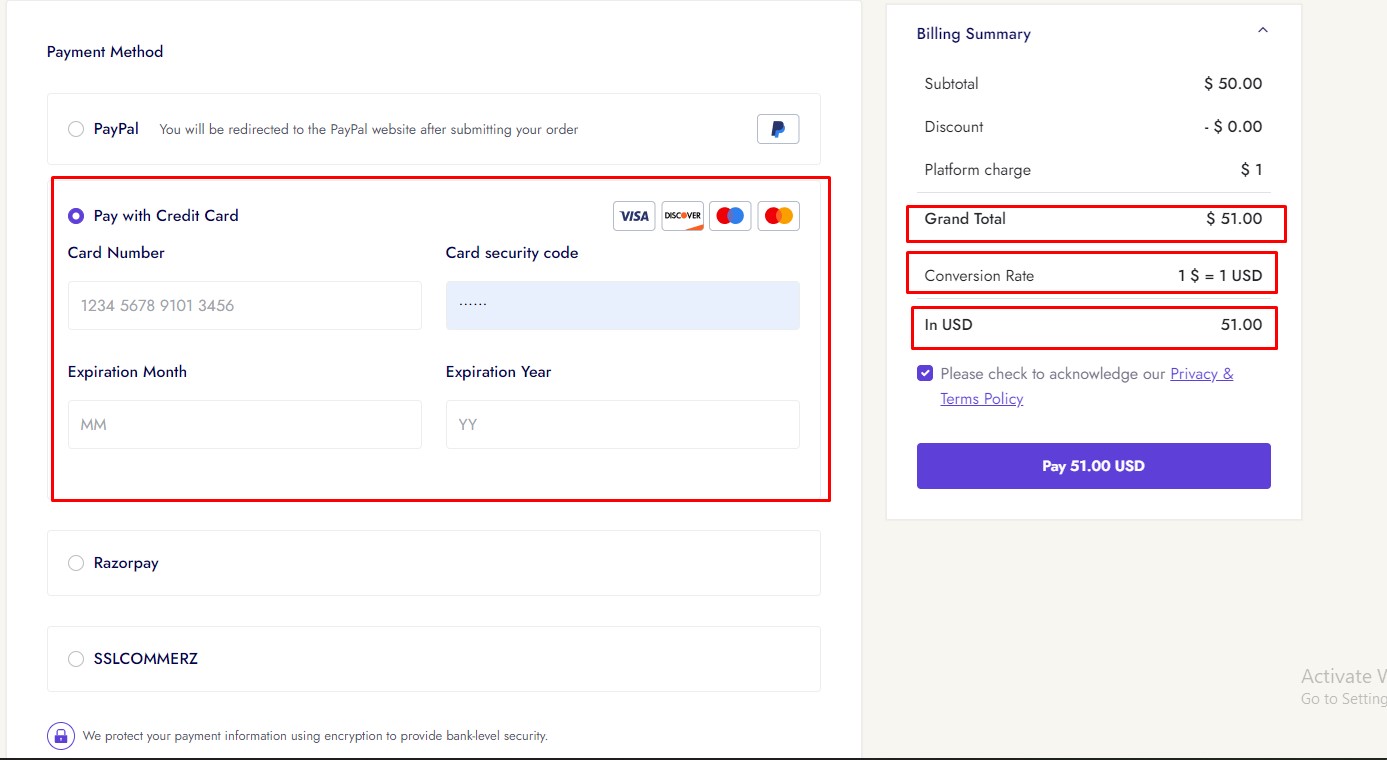Select the SSLCOMMERZ radio button
The image size is (1387, 760).
(x=76, y=659)
